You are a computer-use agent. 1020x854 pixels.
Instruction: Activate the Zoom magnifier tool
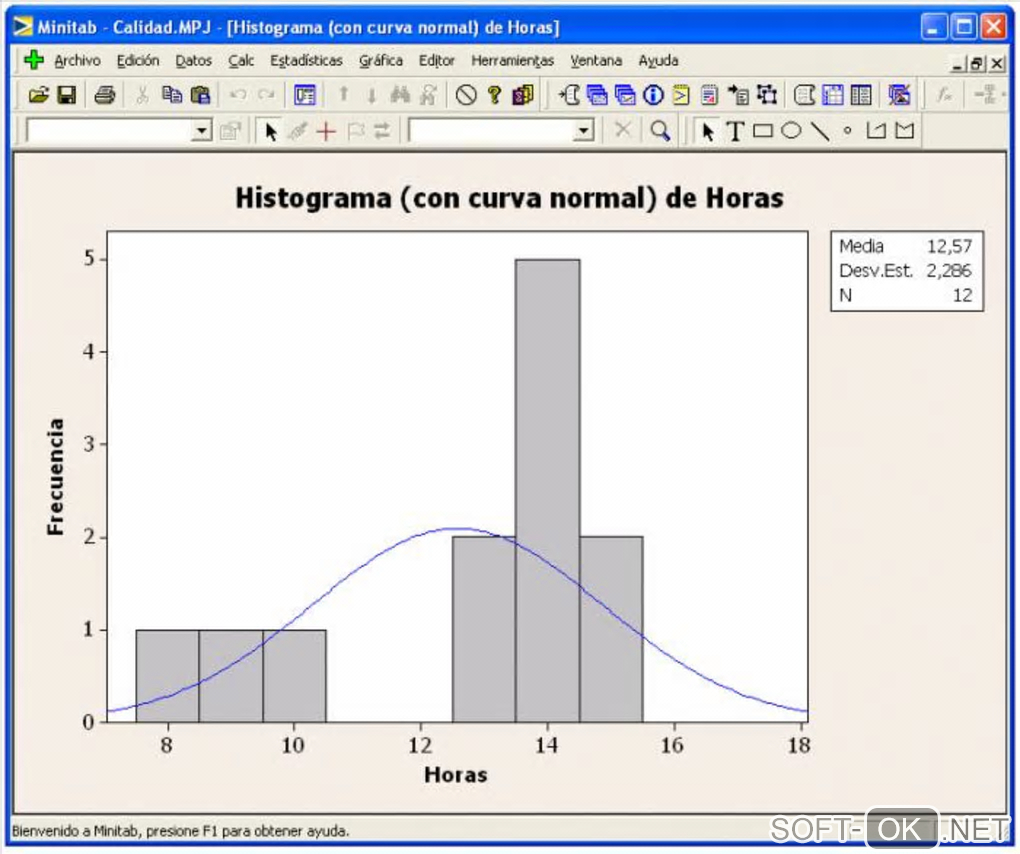click(660, 131)
